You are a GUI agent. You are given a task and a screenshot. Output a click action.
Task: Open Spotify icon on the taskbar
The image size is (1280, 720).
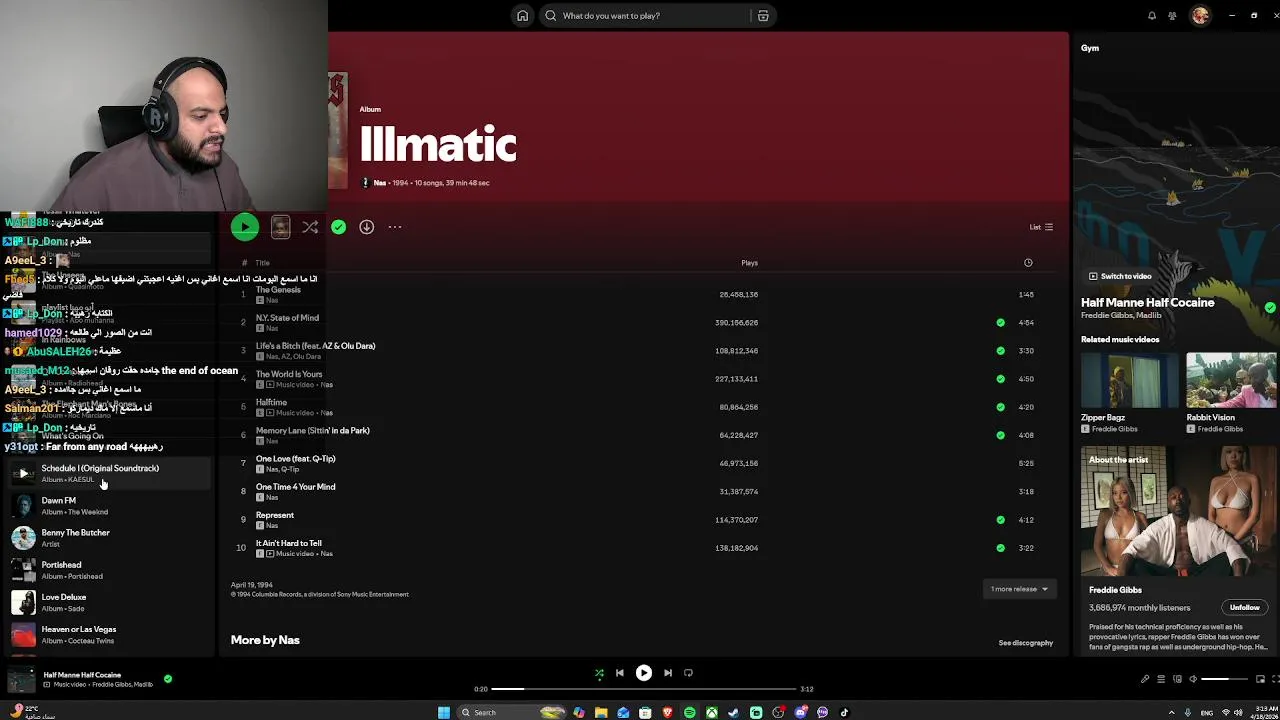point(689,712)
